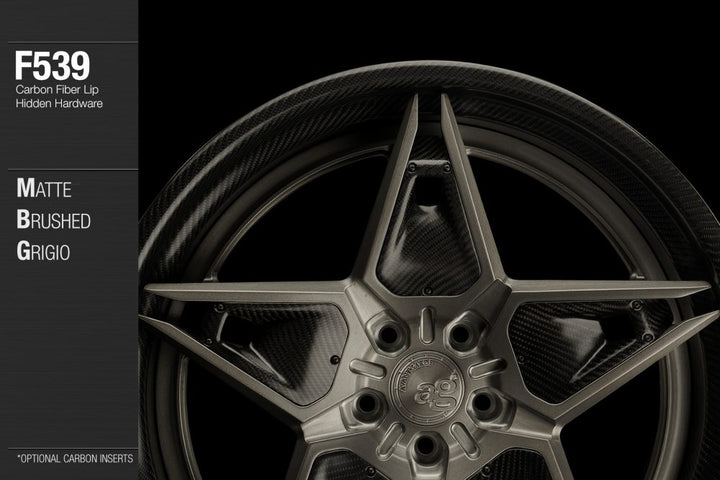Select the 'Carbon Fiber Lip' text
Viewport: 720px width, 480px height.
[x=57, y=90]
